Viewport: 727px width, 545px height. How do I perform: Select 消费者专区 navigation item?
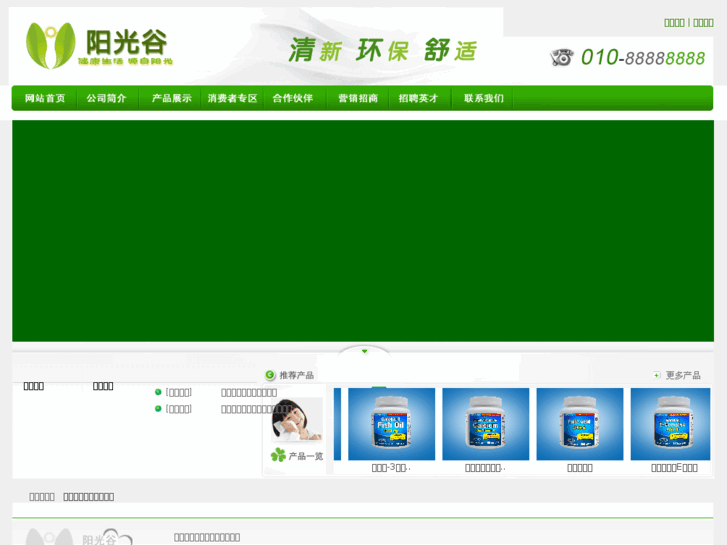coord(232,98)
